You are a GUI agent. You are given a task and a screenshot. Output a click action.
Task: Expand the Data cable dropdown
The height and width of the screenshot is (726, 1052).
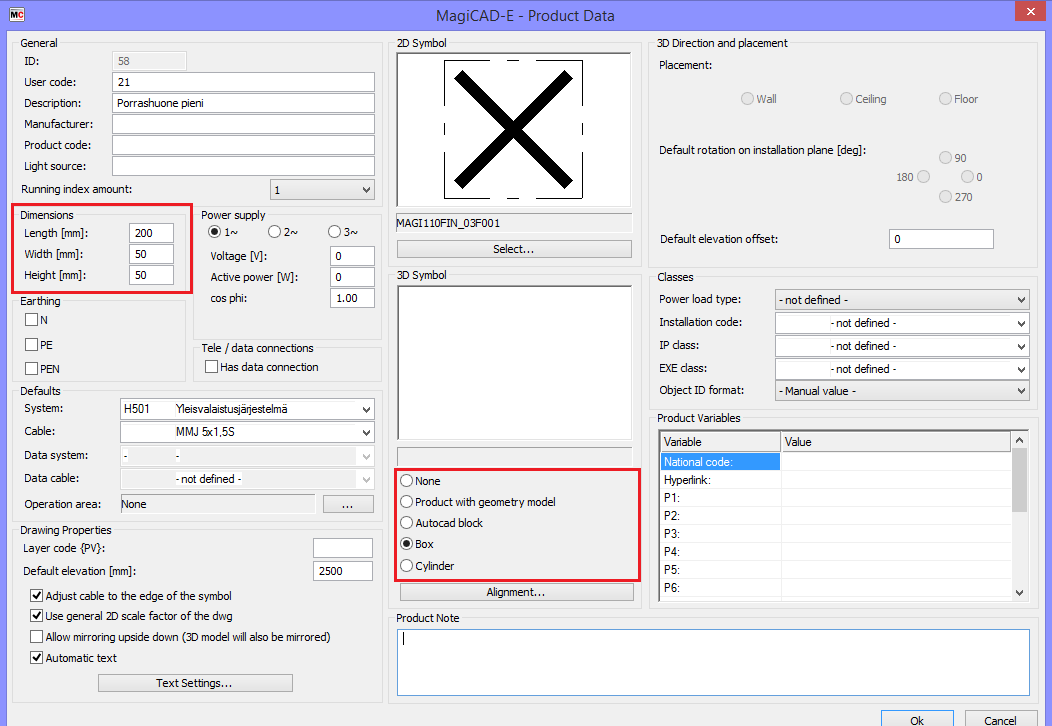pyautogui.click(x=247, y=478)
